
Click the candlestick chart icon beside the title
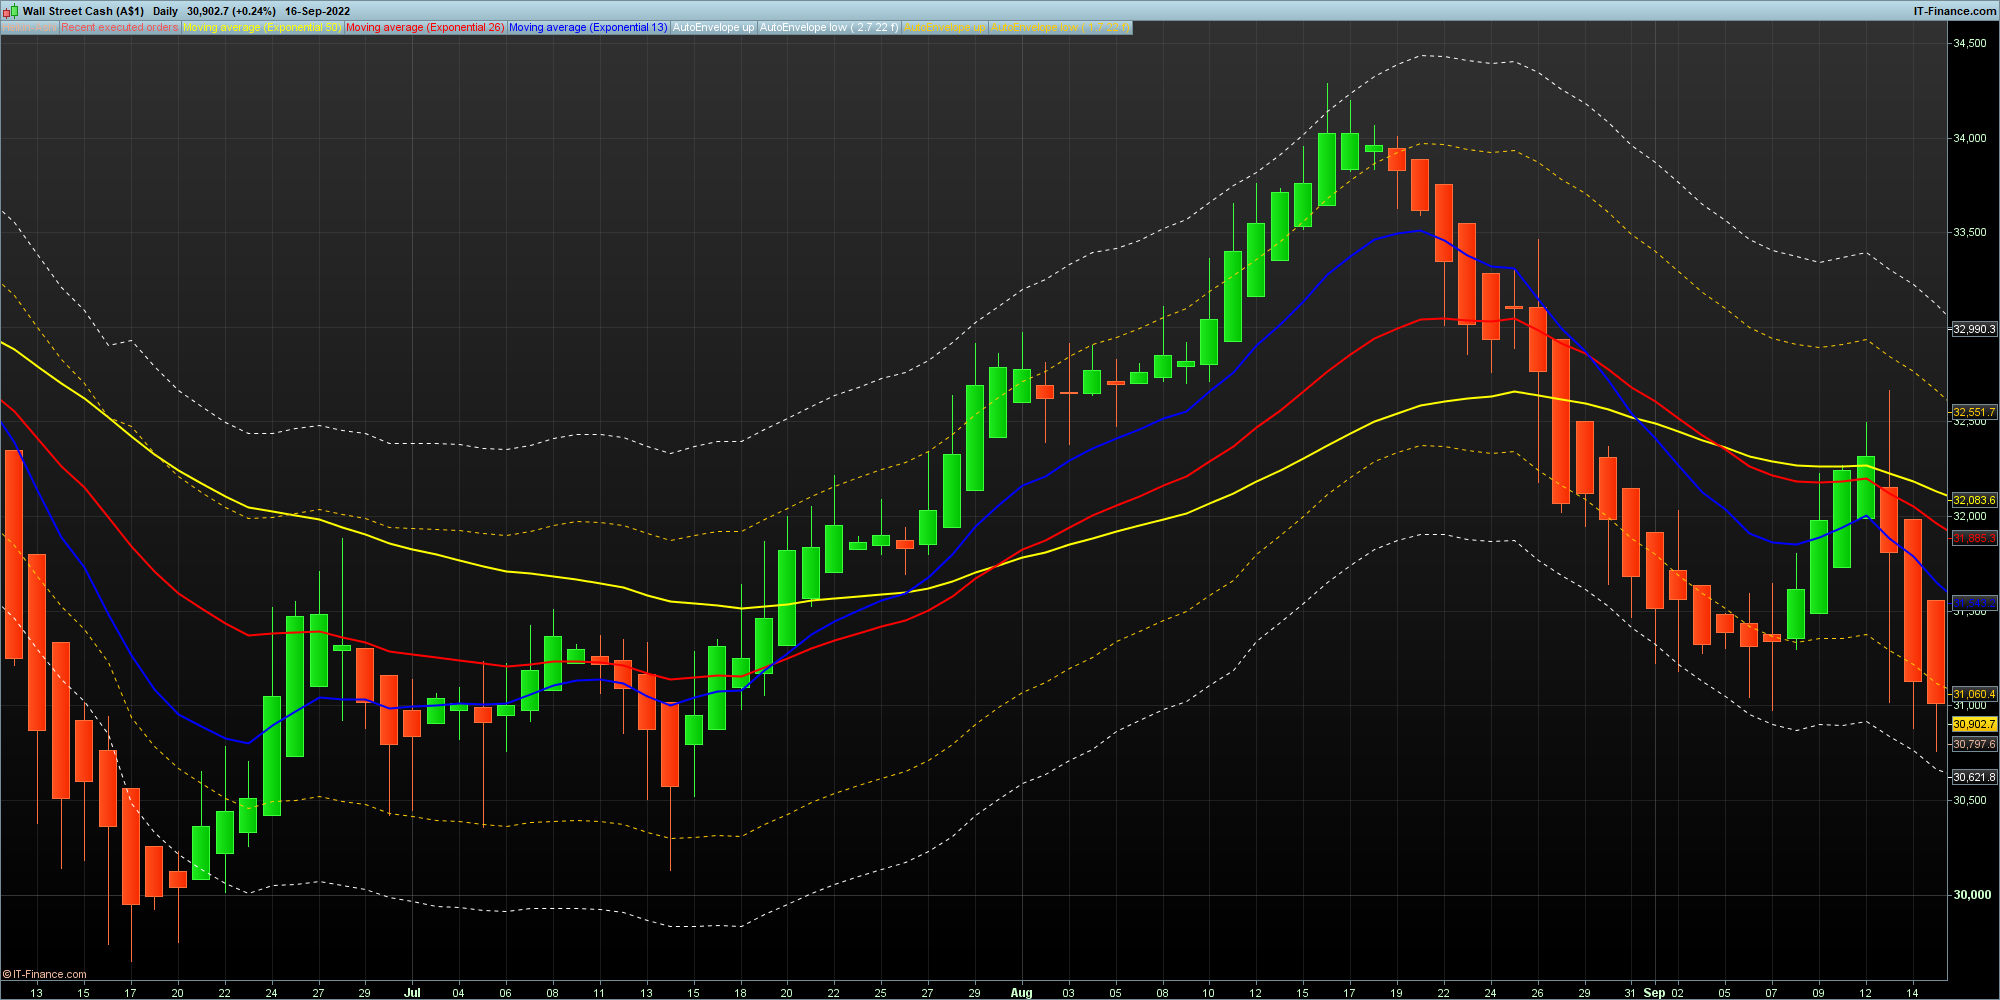click(11, 11)
